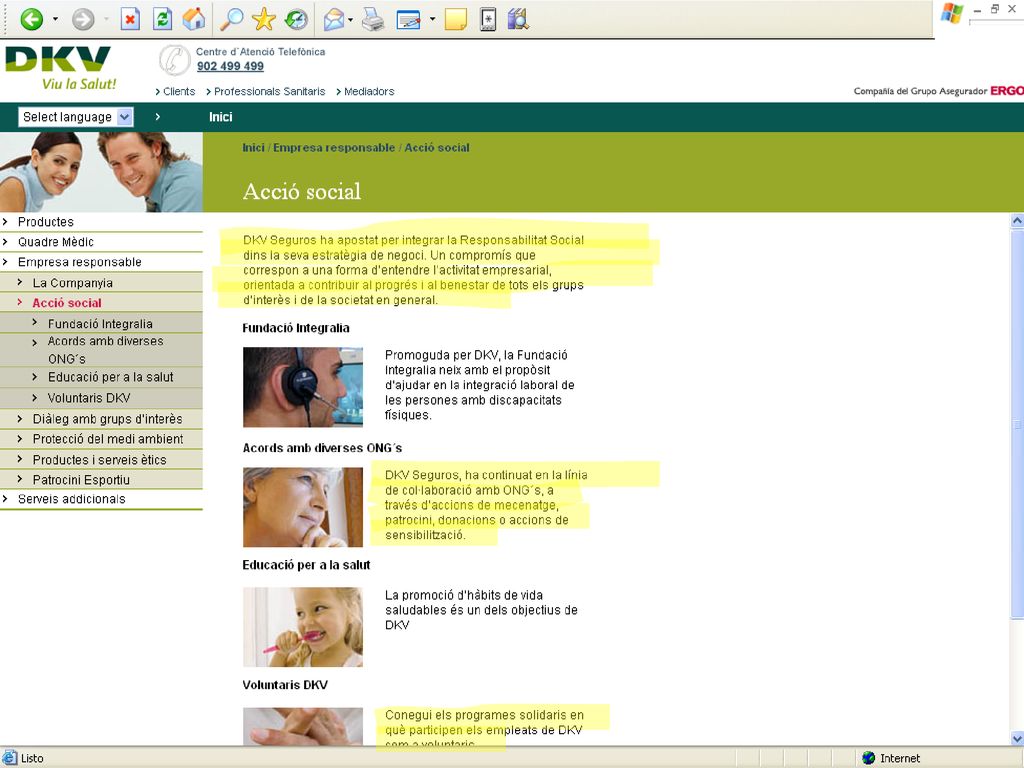
Task: Open the Professionals Sanitaris link
Action: 269,91
